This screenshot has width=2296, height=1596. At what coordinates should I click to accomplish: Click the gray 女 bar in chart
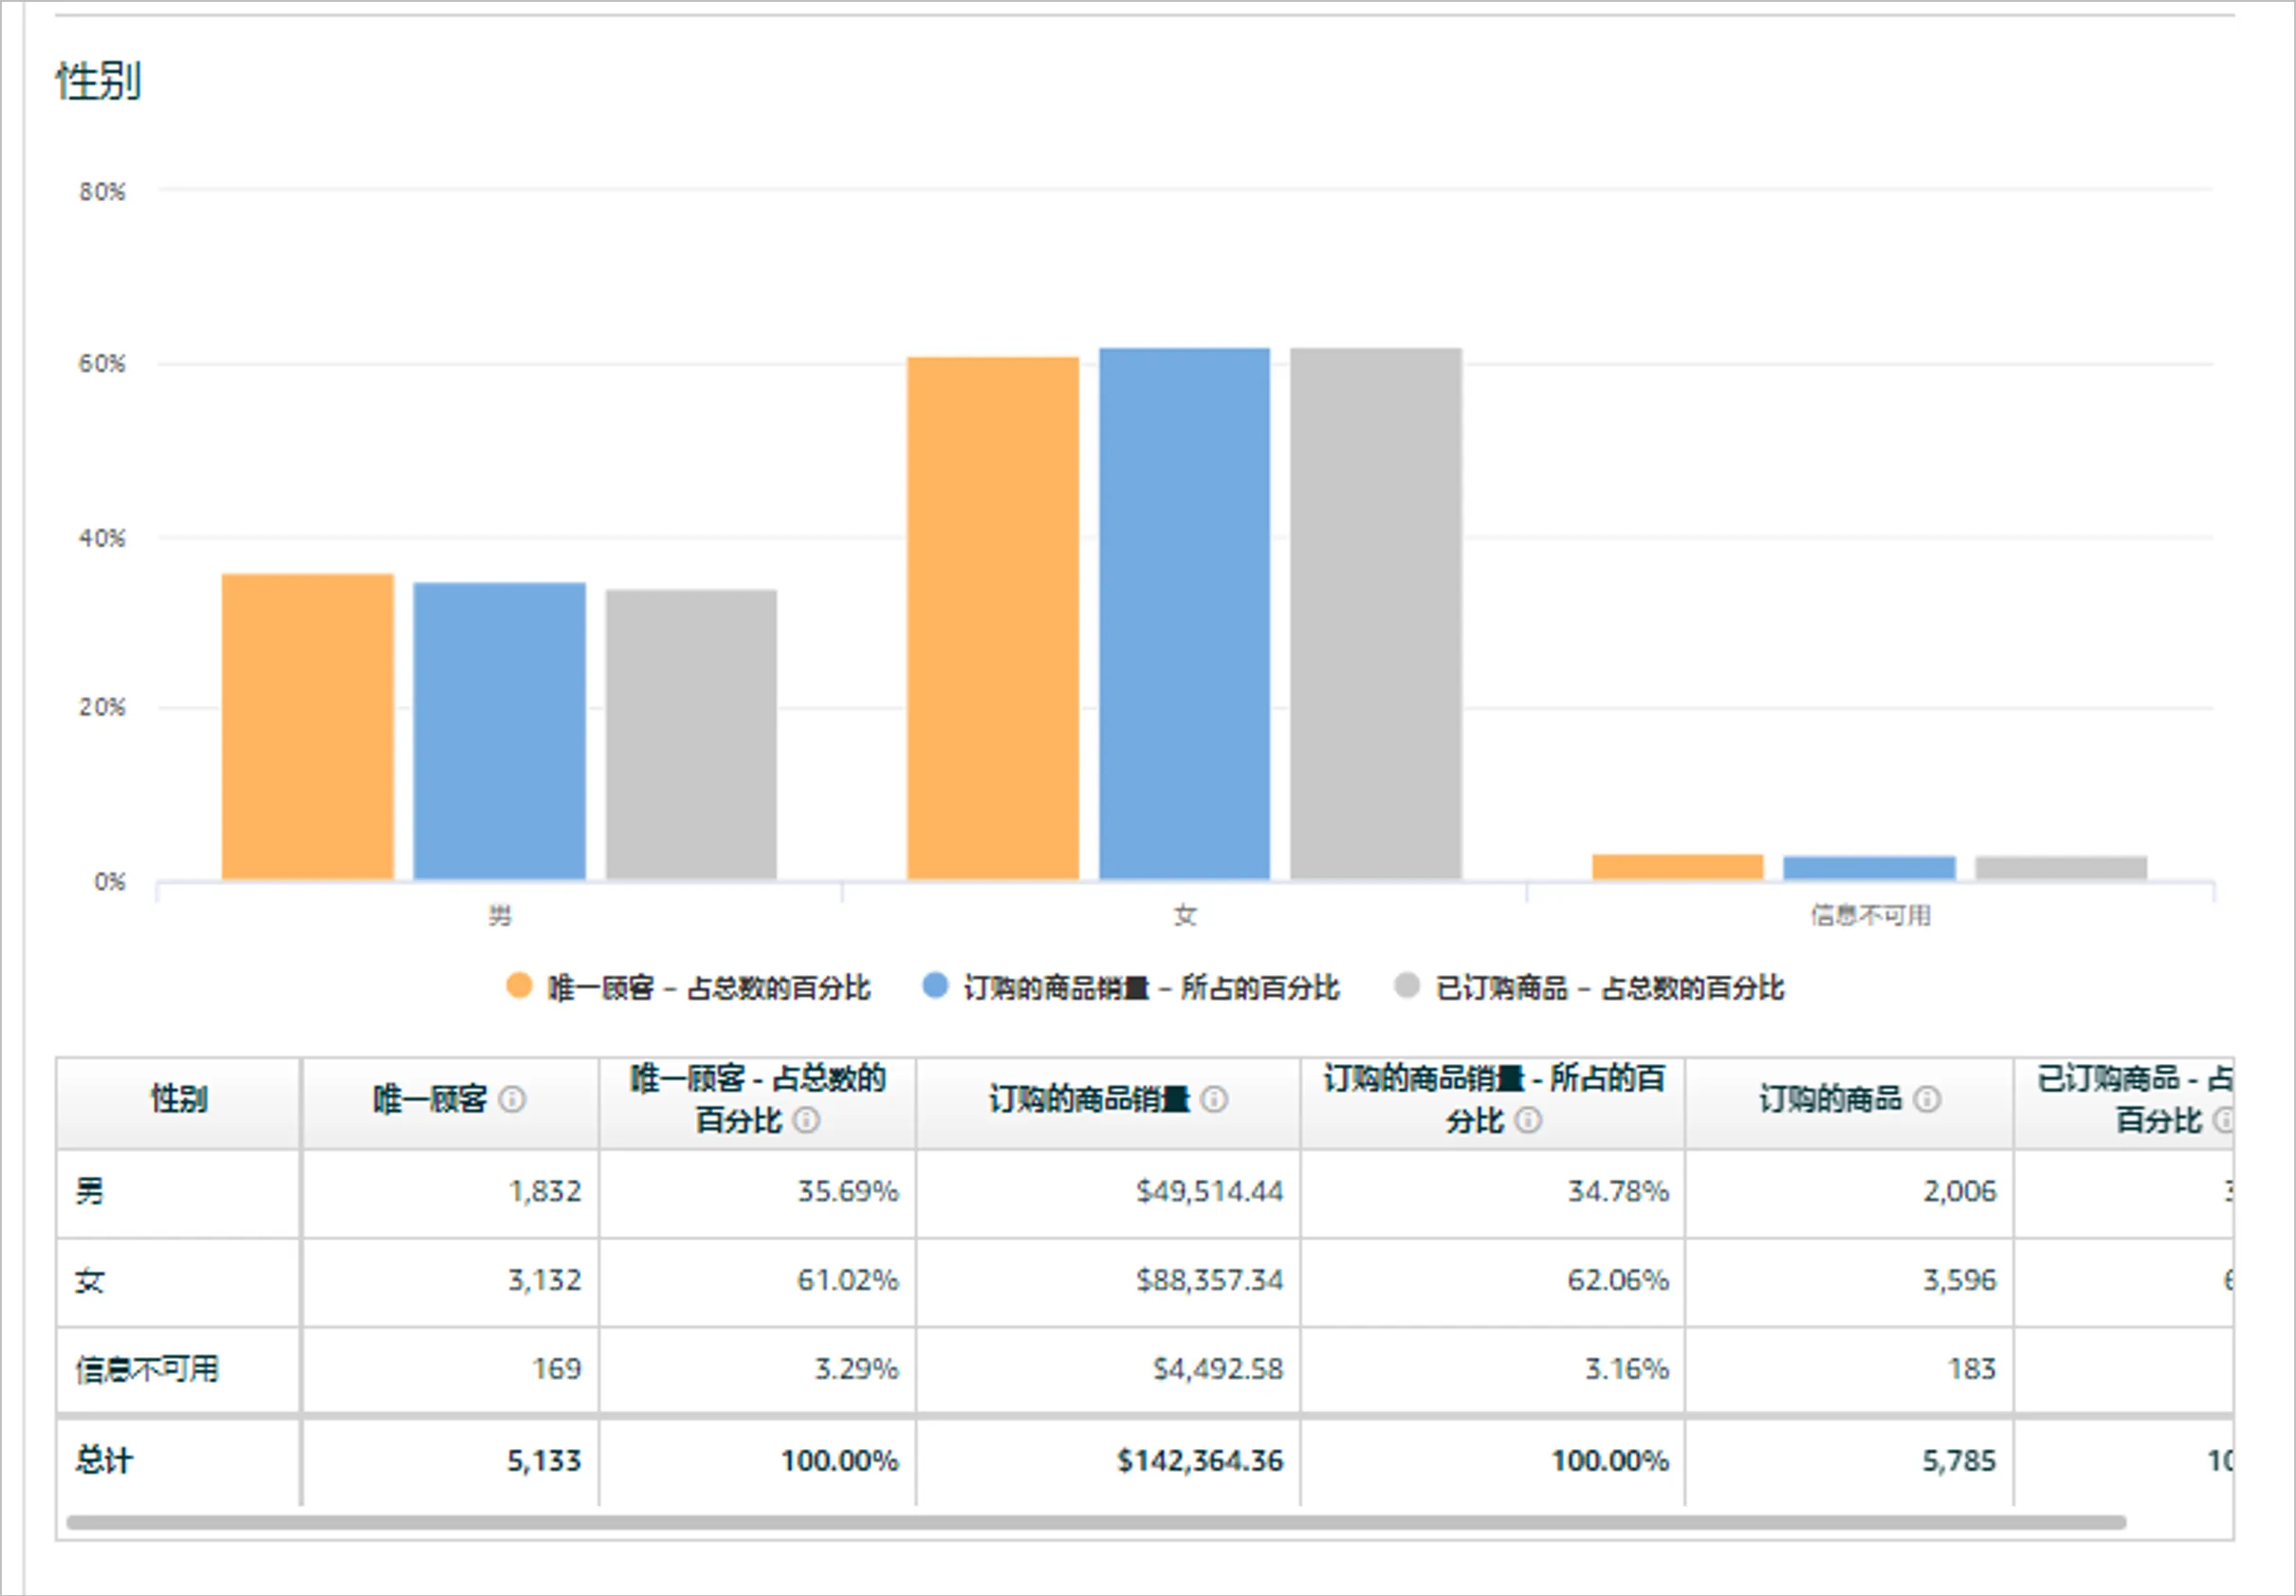(x=1376, y=613)
